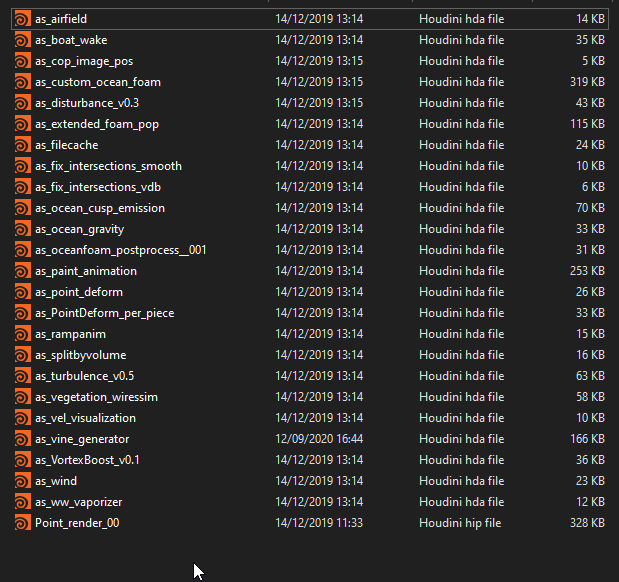Click the 253 KB size cell
This screenshot has height=582, width=619.
tap(587, 271)
